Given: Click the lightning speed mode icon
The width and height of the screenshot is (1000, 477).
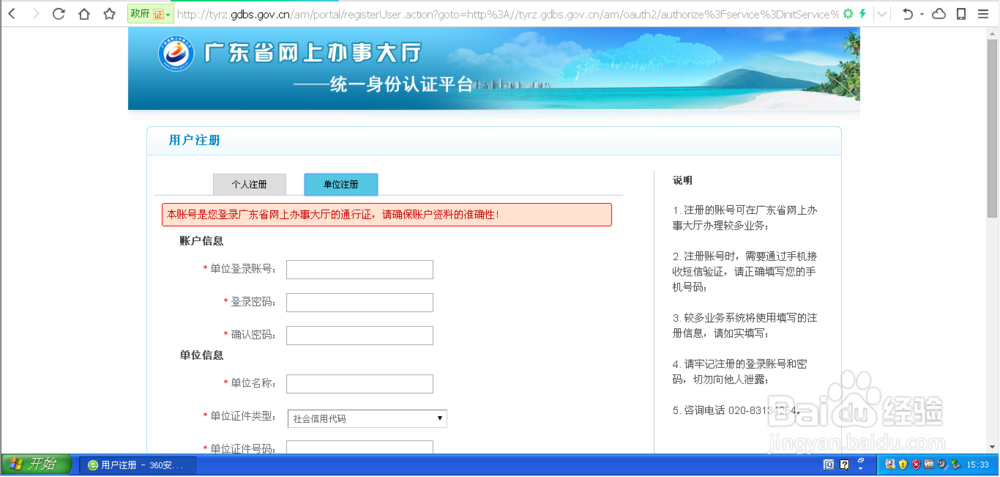Looking at the screenshot, I should coord(863,13).
